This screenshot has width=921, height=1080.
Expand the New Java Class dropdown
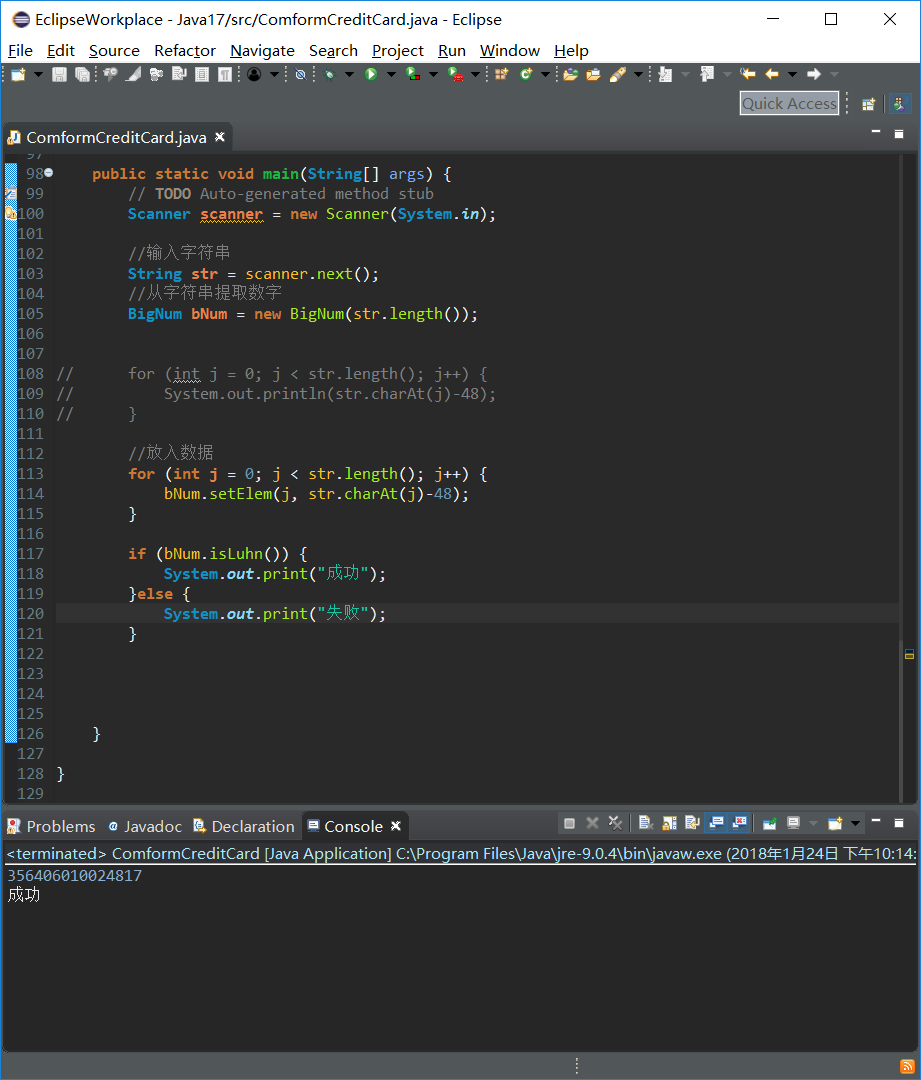click(x=545, y=74)
